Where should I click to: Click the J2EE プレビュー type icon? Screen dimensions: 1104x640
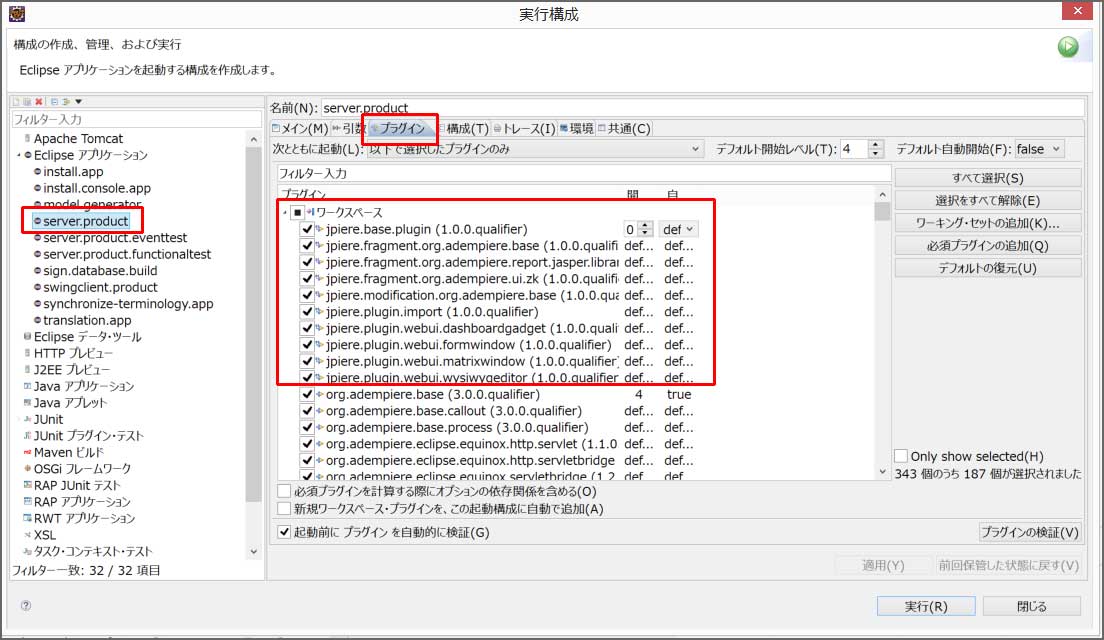(27, 370)
